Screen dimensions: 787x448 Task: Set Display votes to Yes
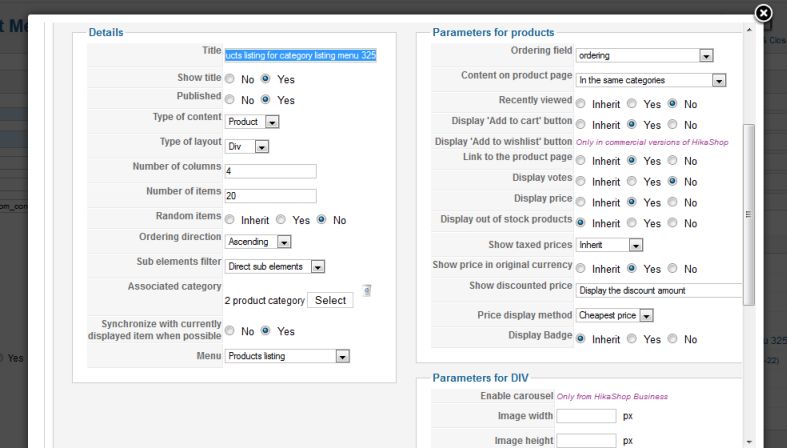click(x=632, y=182)
